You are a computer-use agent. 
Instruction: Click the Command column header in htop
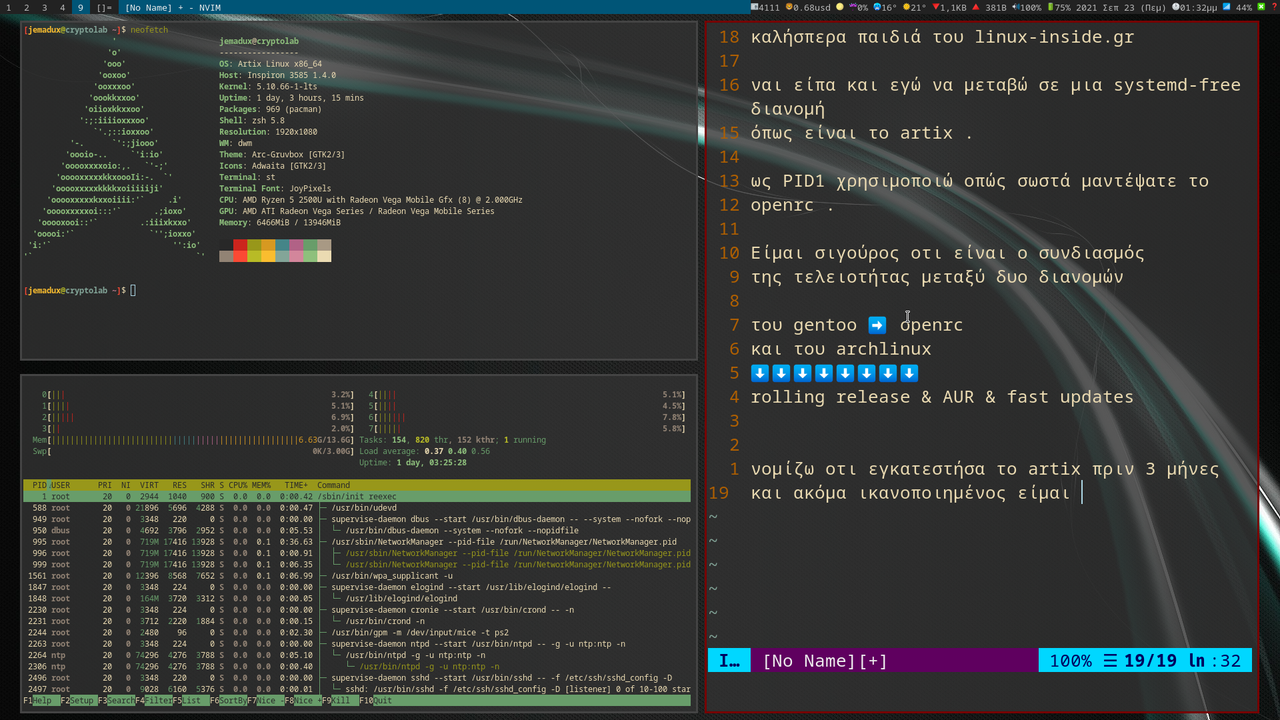334,485
